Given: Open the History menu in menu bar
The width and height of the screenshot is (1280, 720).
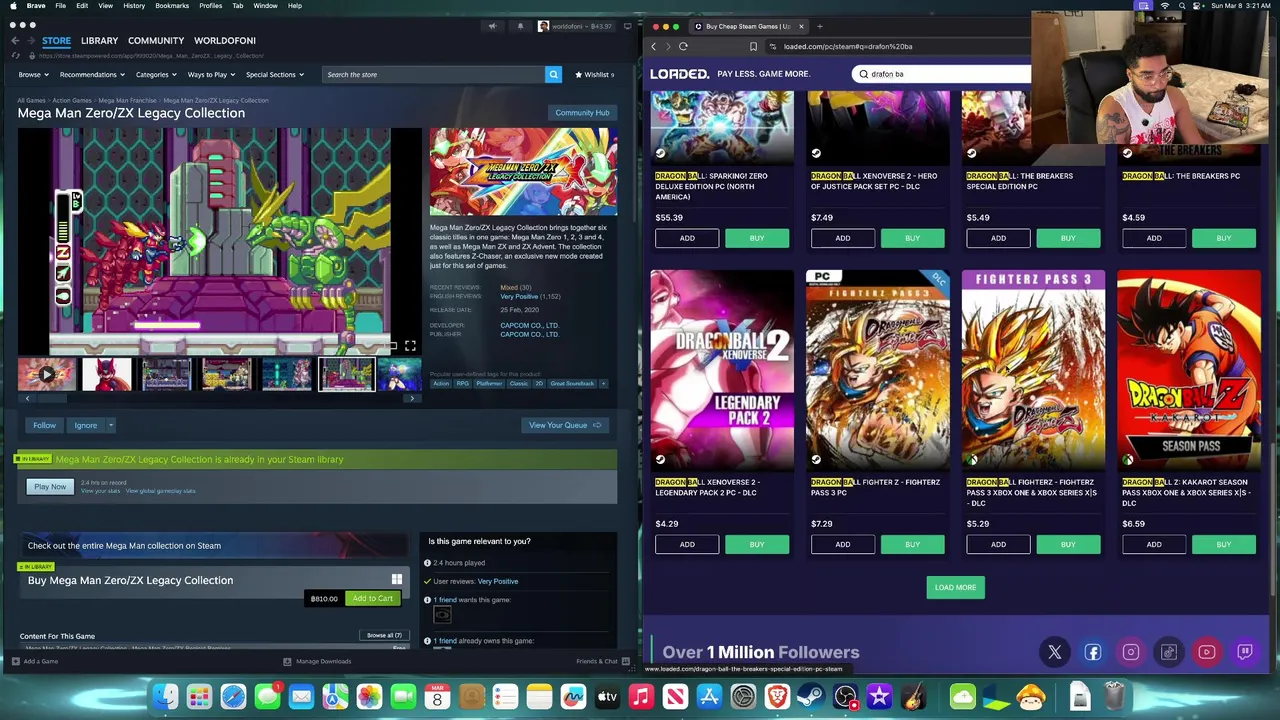Looking at the screenshot, I should coord(134,6).
